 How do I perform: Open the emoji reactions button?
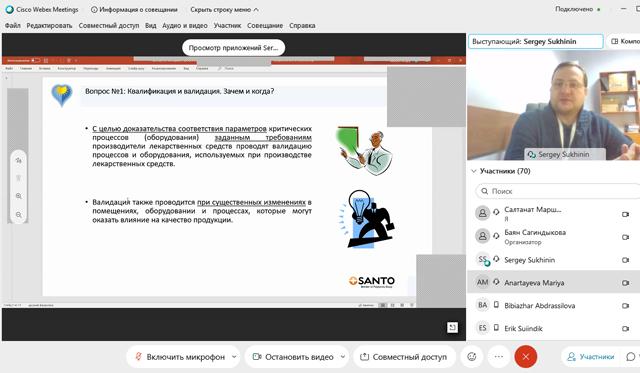point(472,357)
